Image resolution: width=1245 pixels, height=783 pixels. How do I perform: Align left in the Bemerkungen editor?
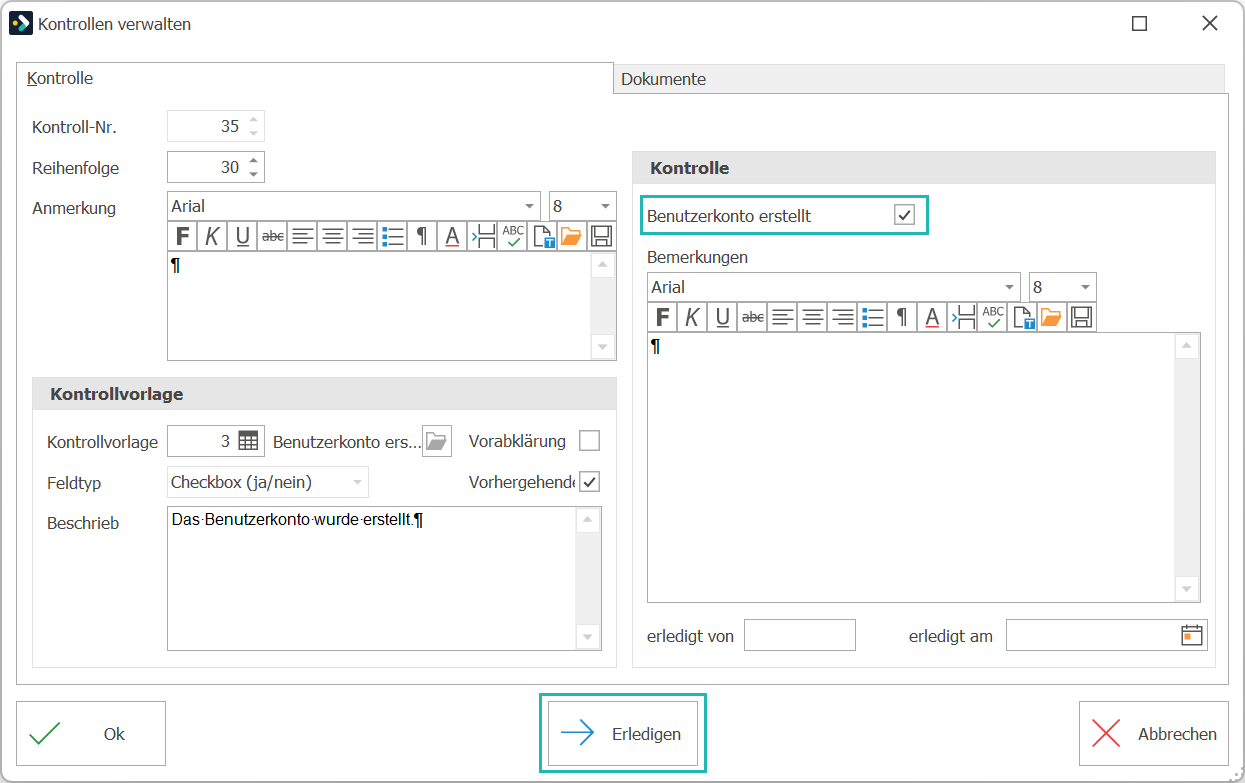[782, 317]
